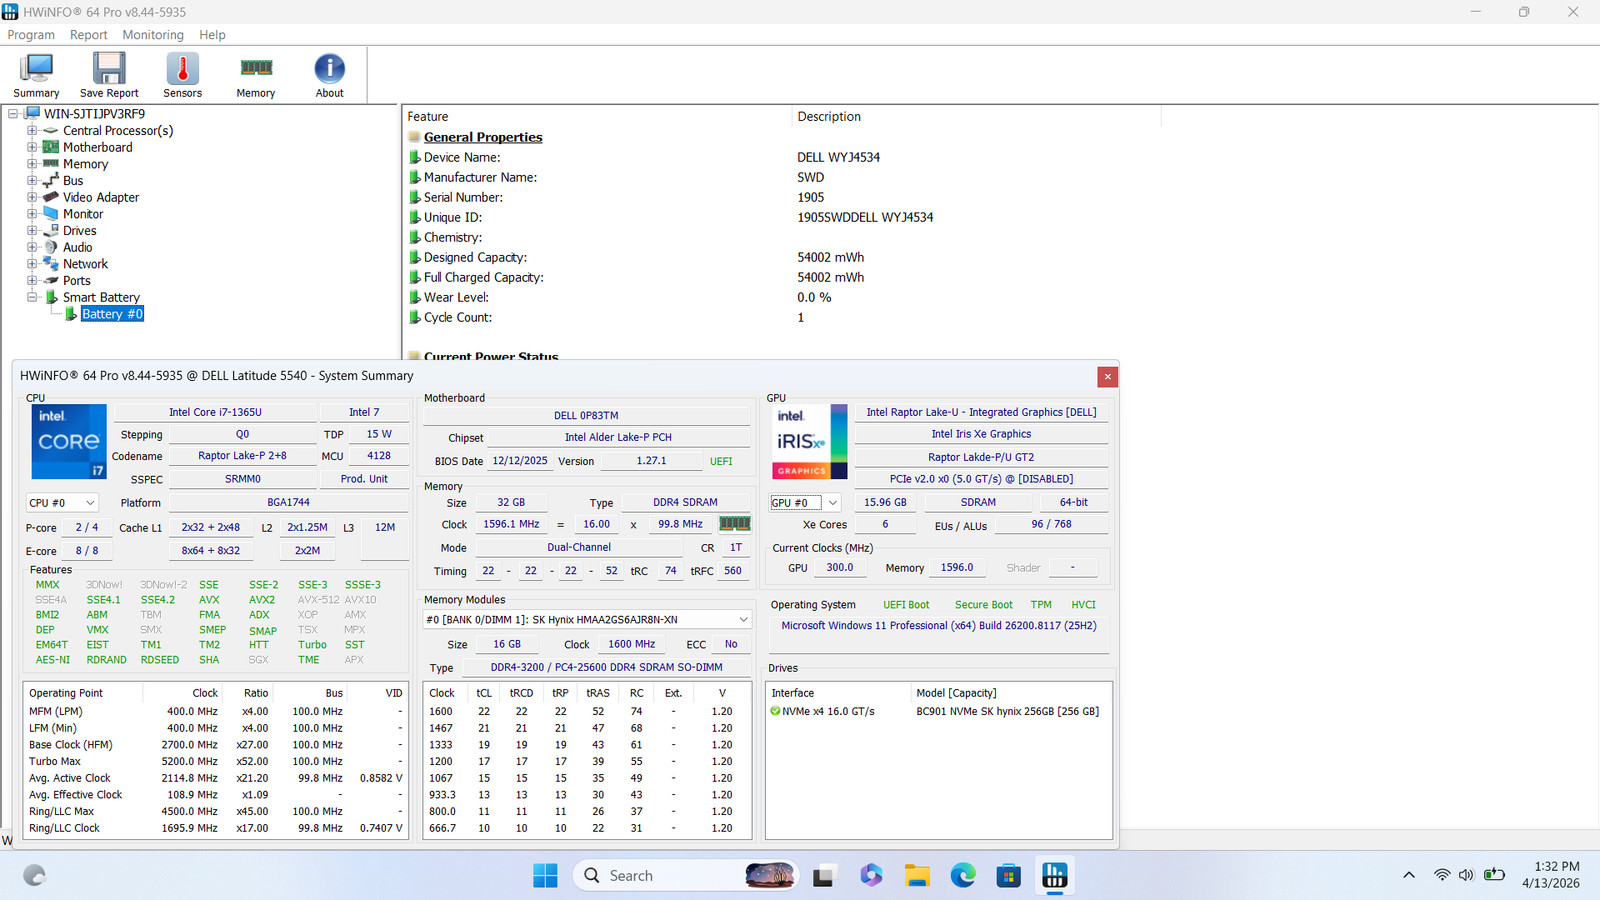Expand the Memory node in the device tree

(x=32, y=164)
